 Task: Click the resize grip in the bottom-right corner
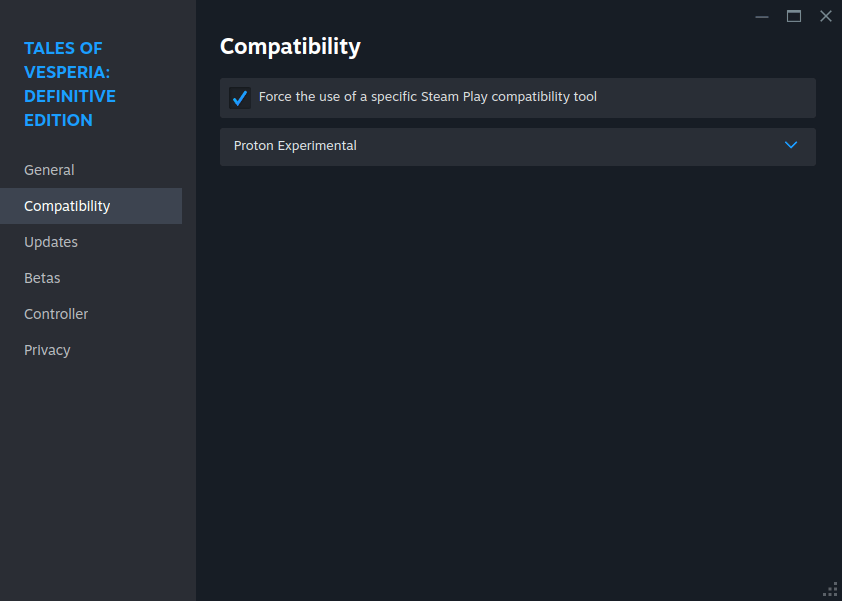click(831, 589)
